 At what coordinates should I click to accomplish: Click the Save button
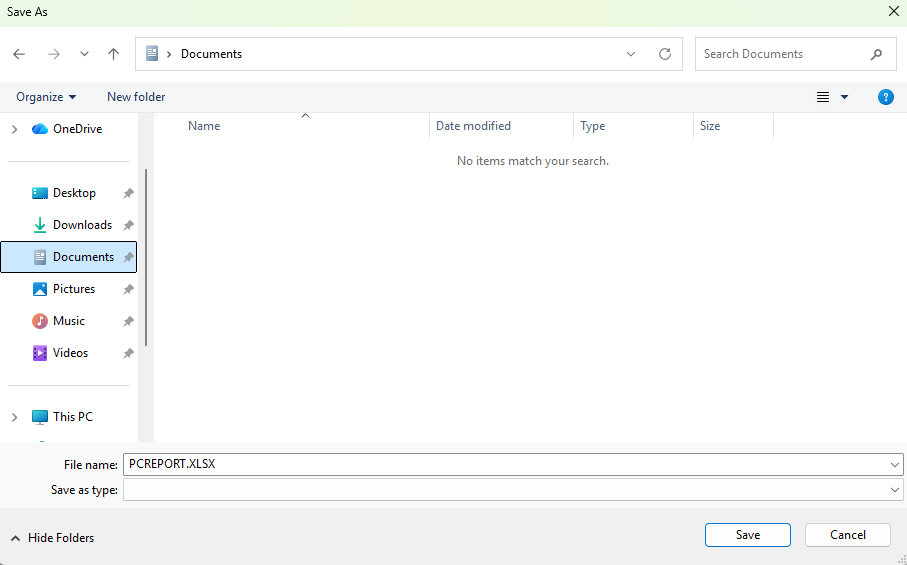747,535
